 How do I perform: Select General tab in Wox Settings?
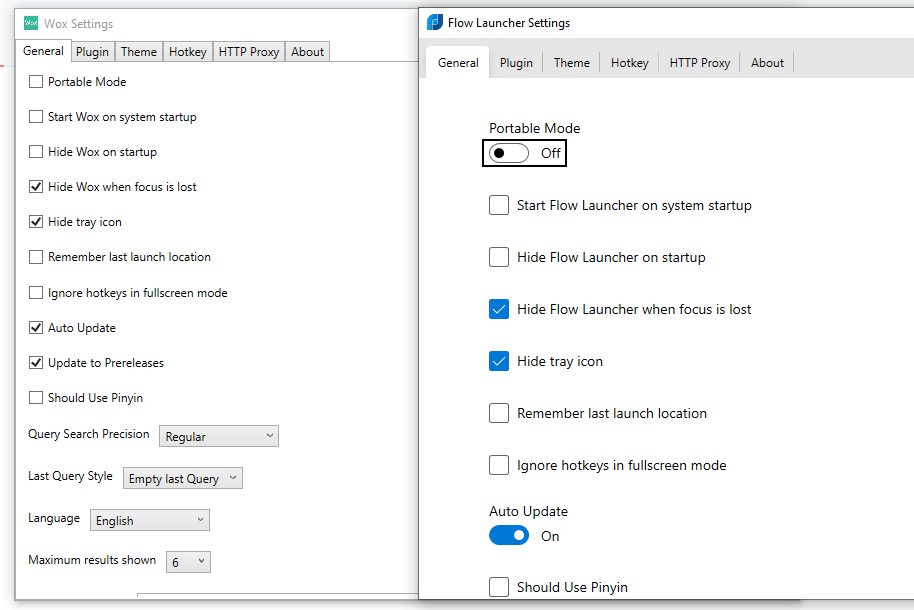pos(43,51)
